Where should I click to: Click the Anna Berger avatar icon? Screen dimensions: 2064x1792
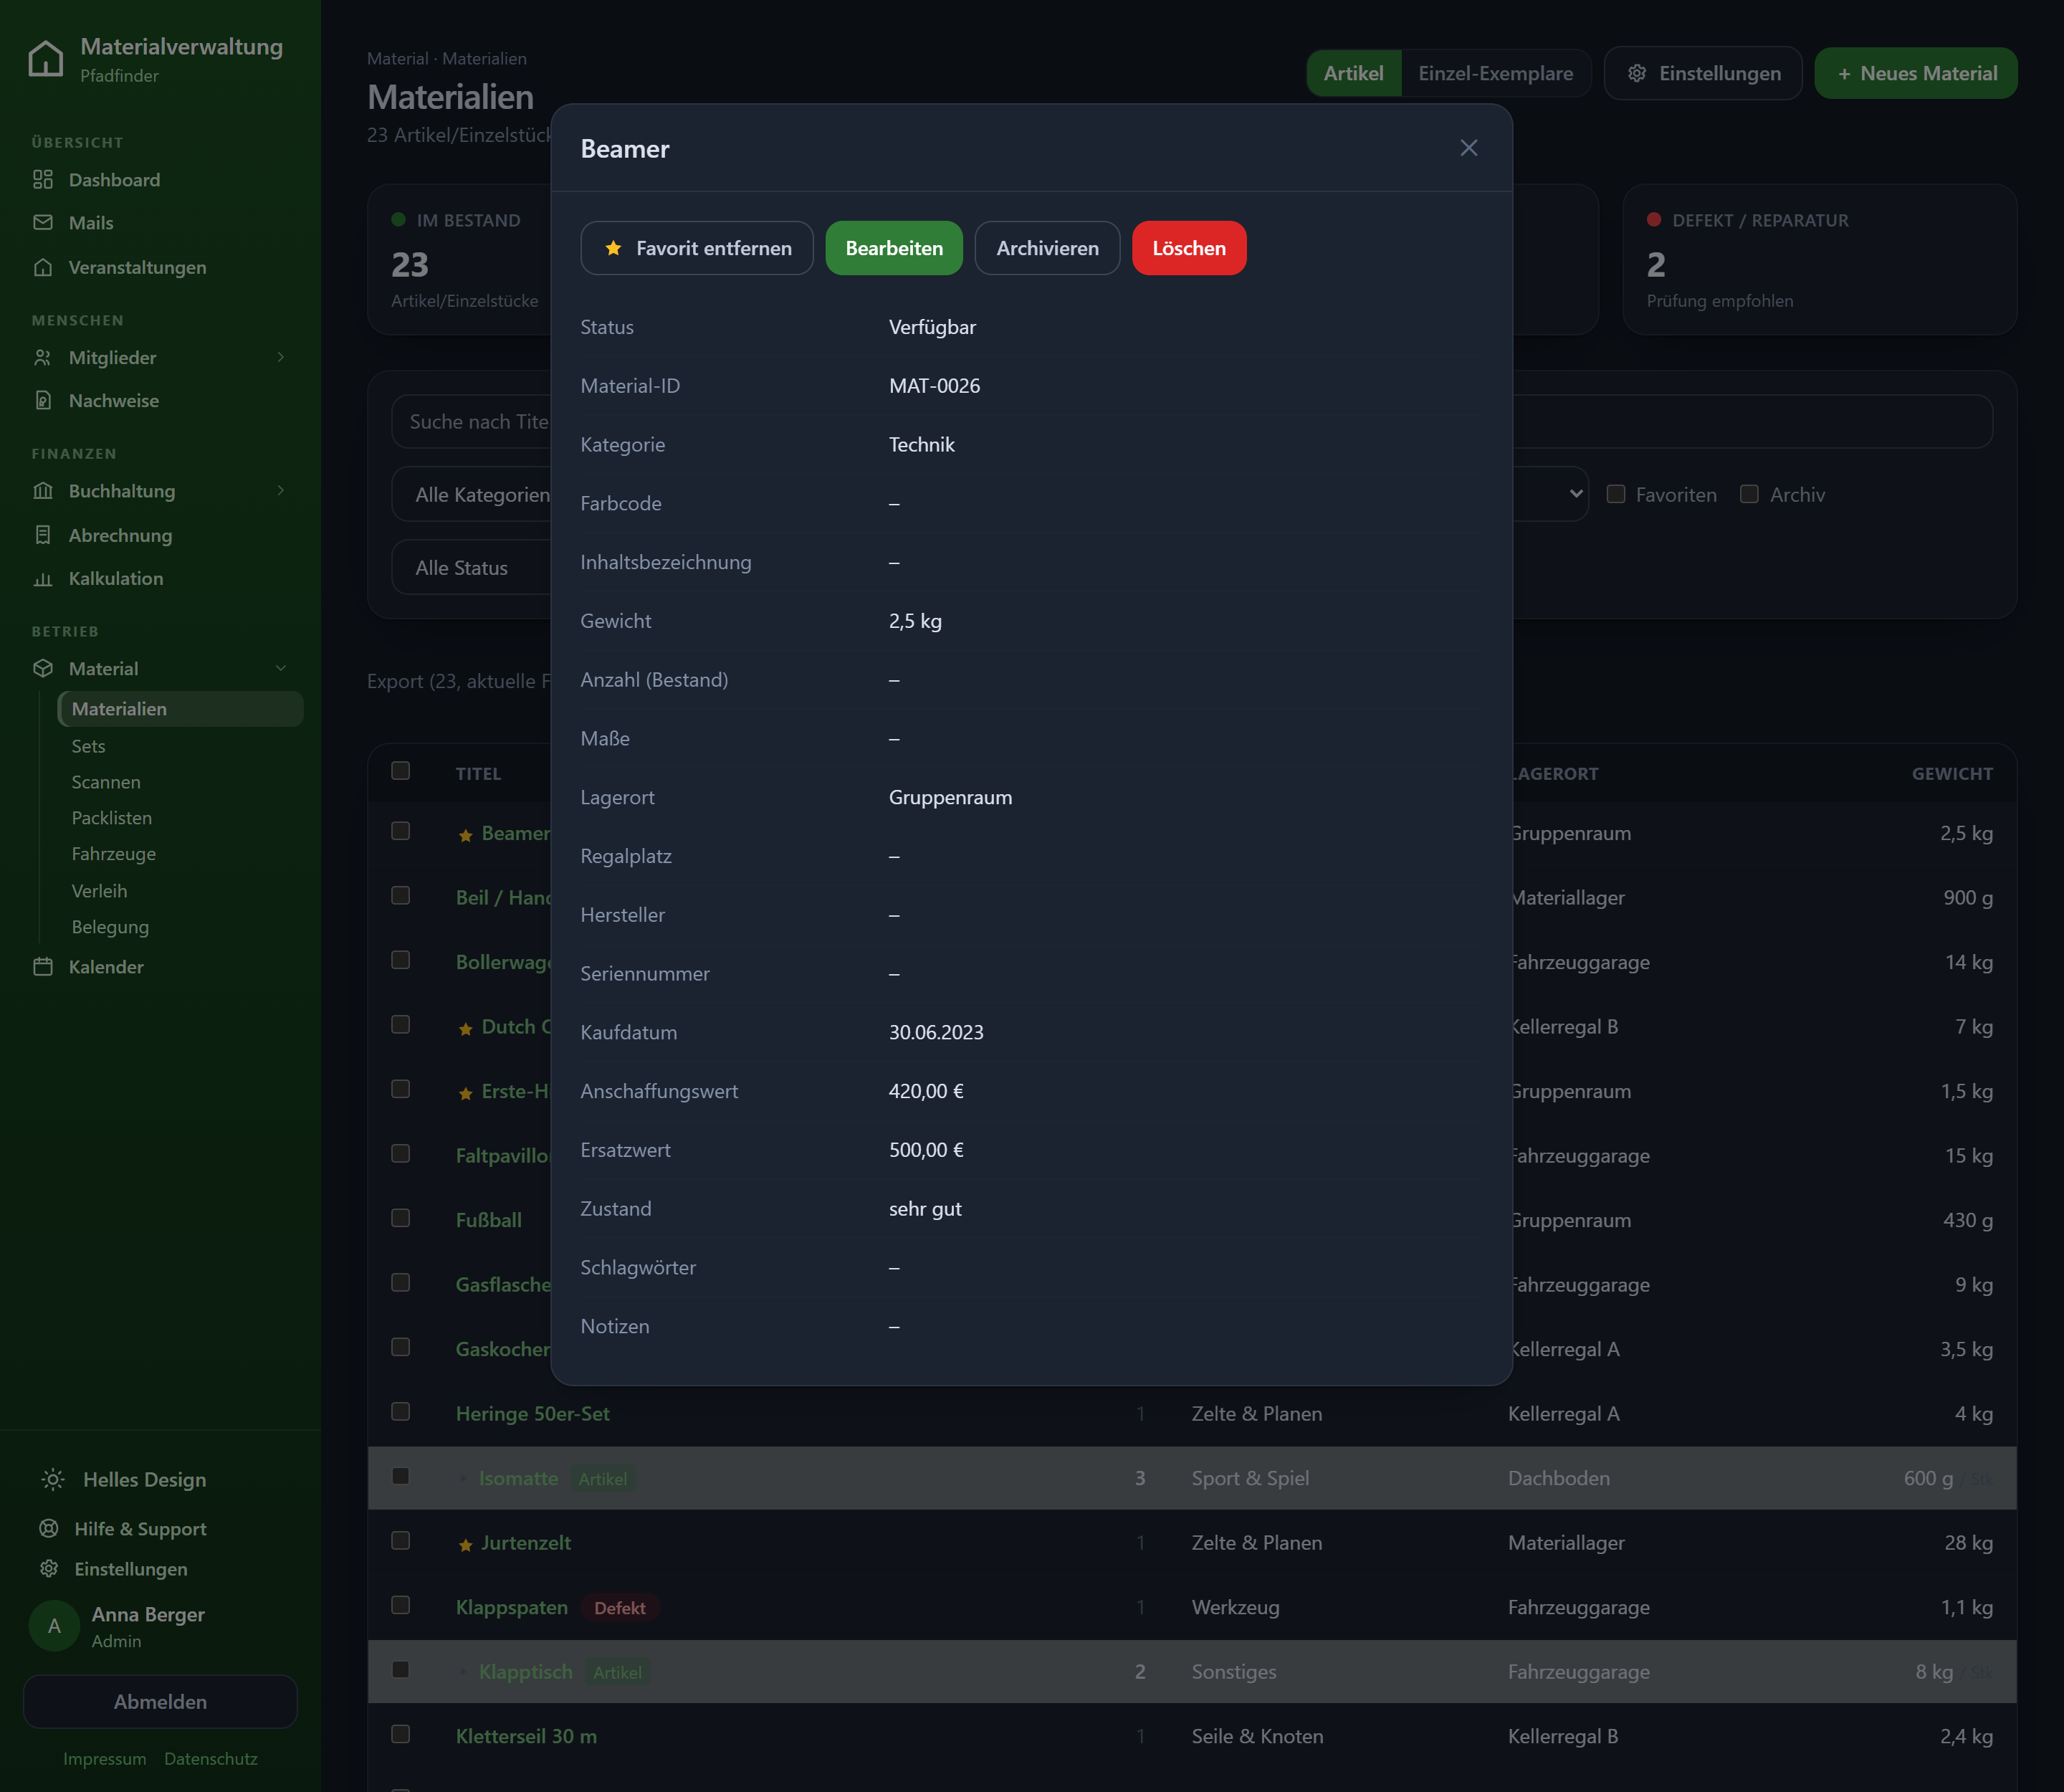(x=54, y=1626)
